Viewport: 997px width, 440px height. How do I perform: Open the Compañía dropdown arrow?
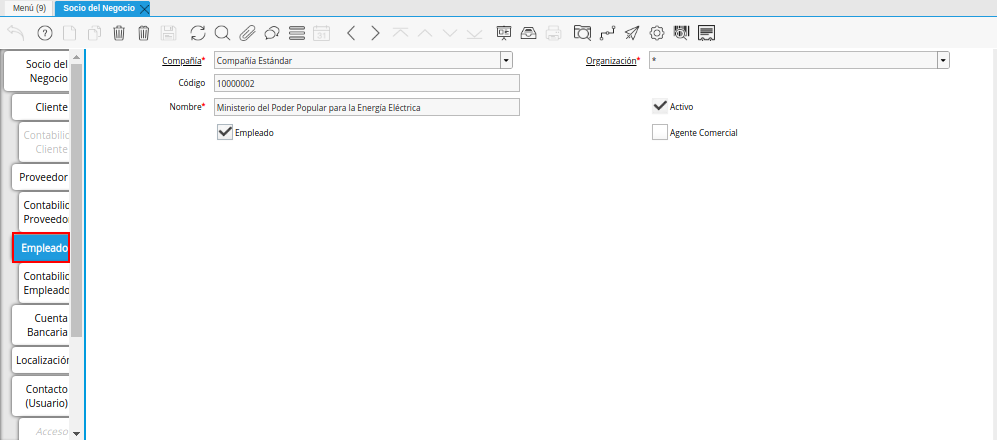pos(506,61)
